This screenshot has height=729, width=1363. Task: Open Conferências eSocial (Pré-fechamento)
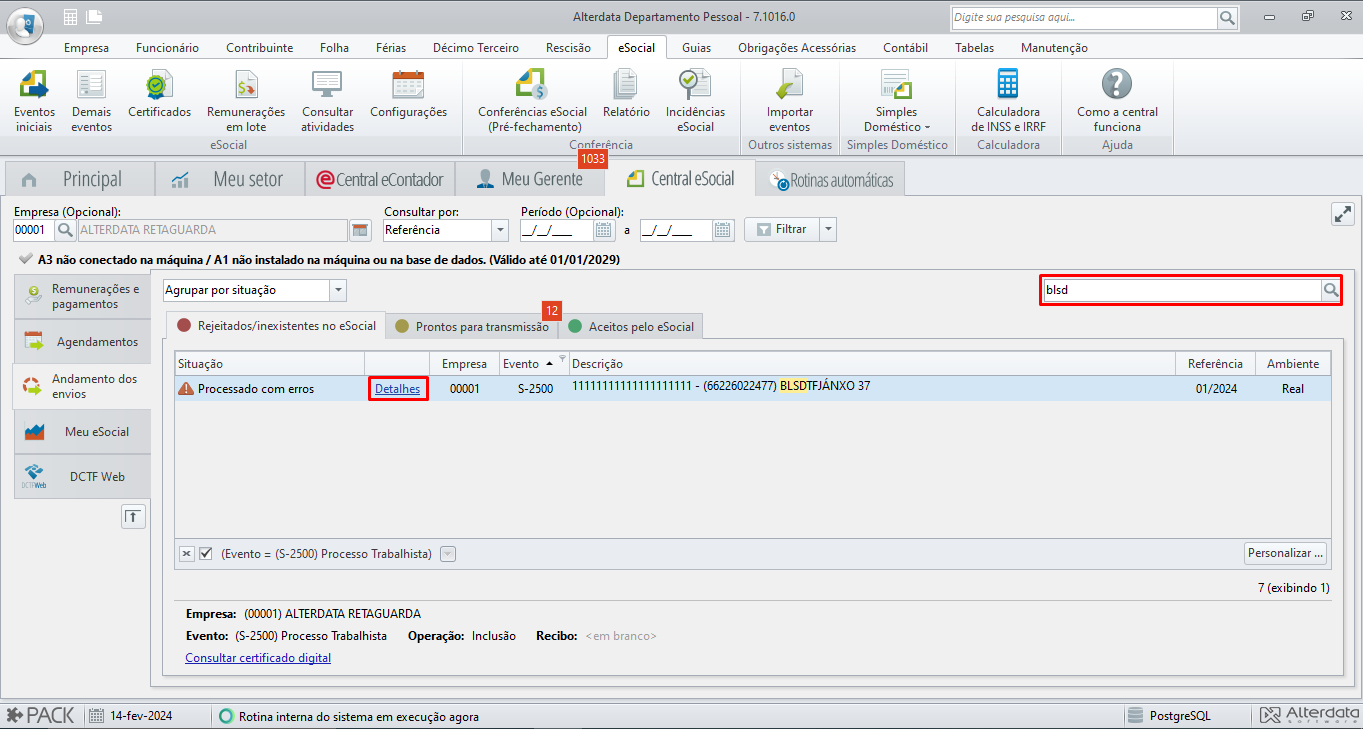pos(532,101)
